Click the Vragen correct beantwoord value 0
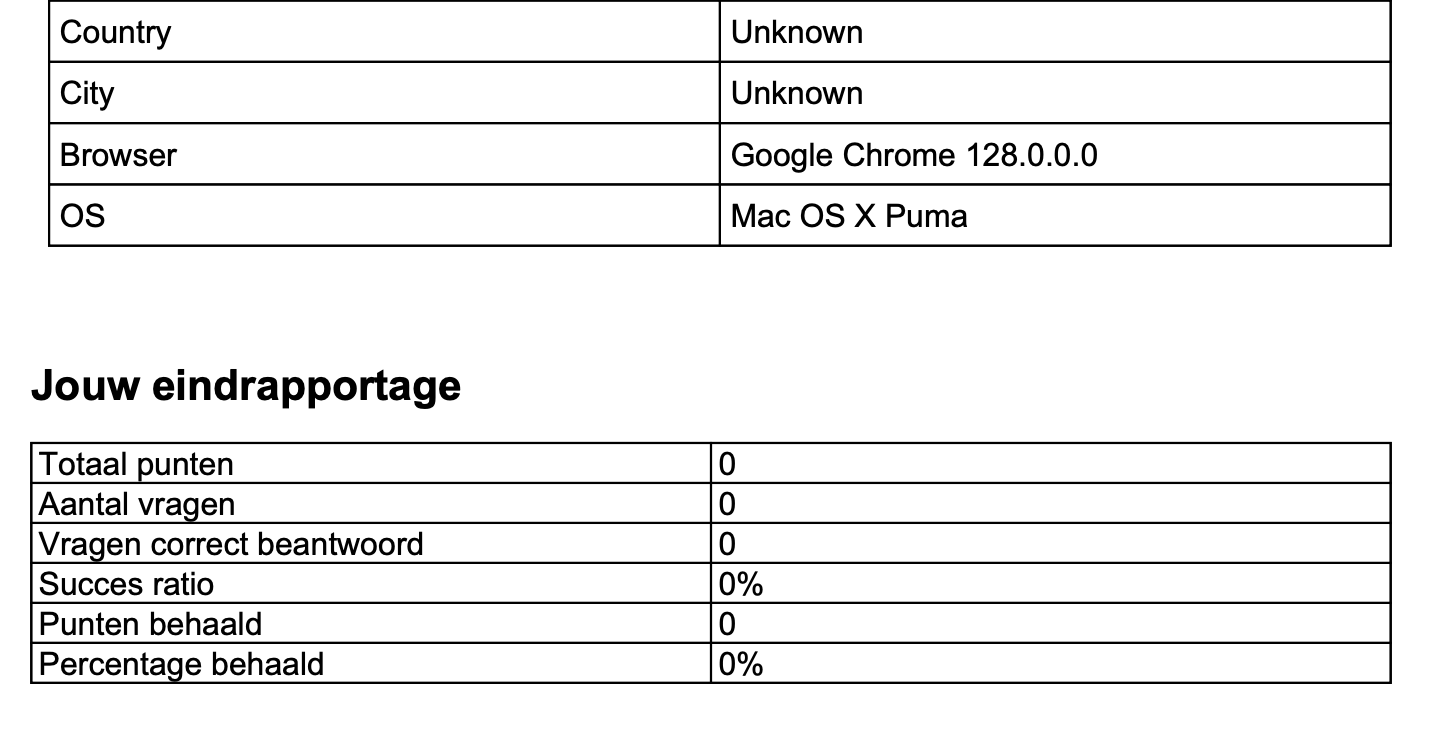1440x744 pixels. [727, 544]
